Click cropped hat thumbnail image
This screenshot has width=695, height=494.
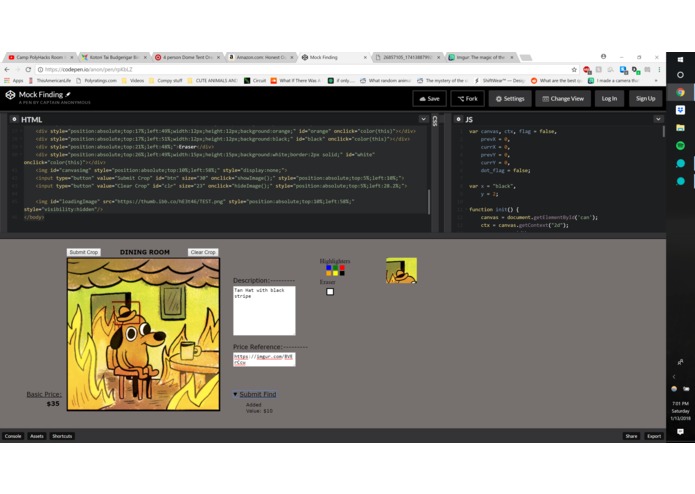(x=402, y=270)
